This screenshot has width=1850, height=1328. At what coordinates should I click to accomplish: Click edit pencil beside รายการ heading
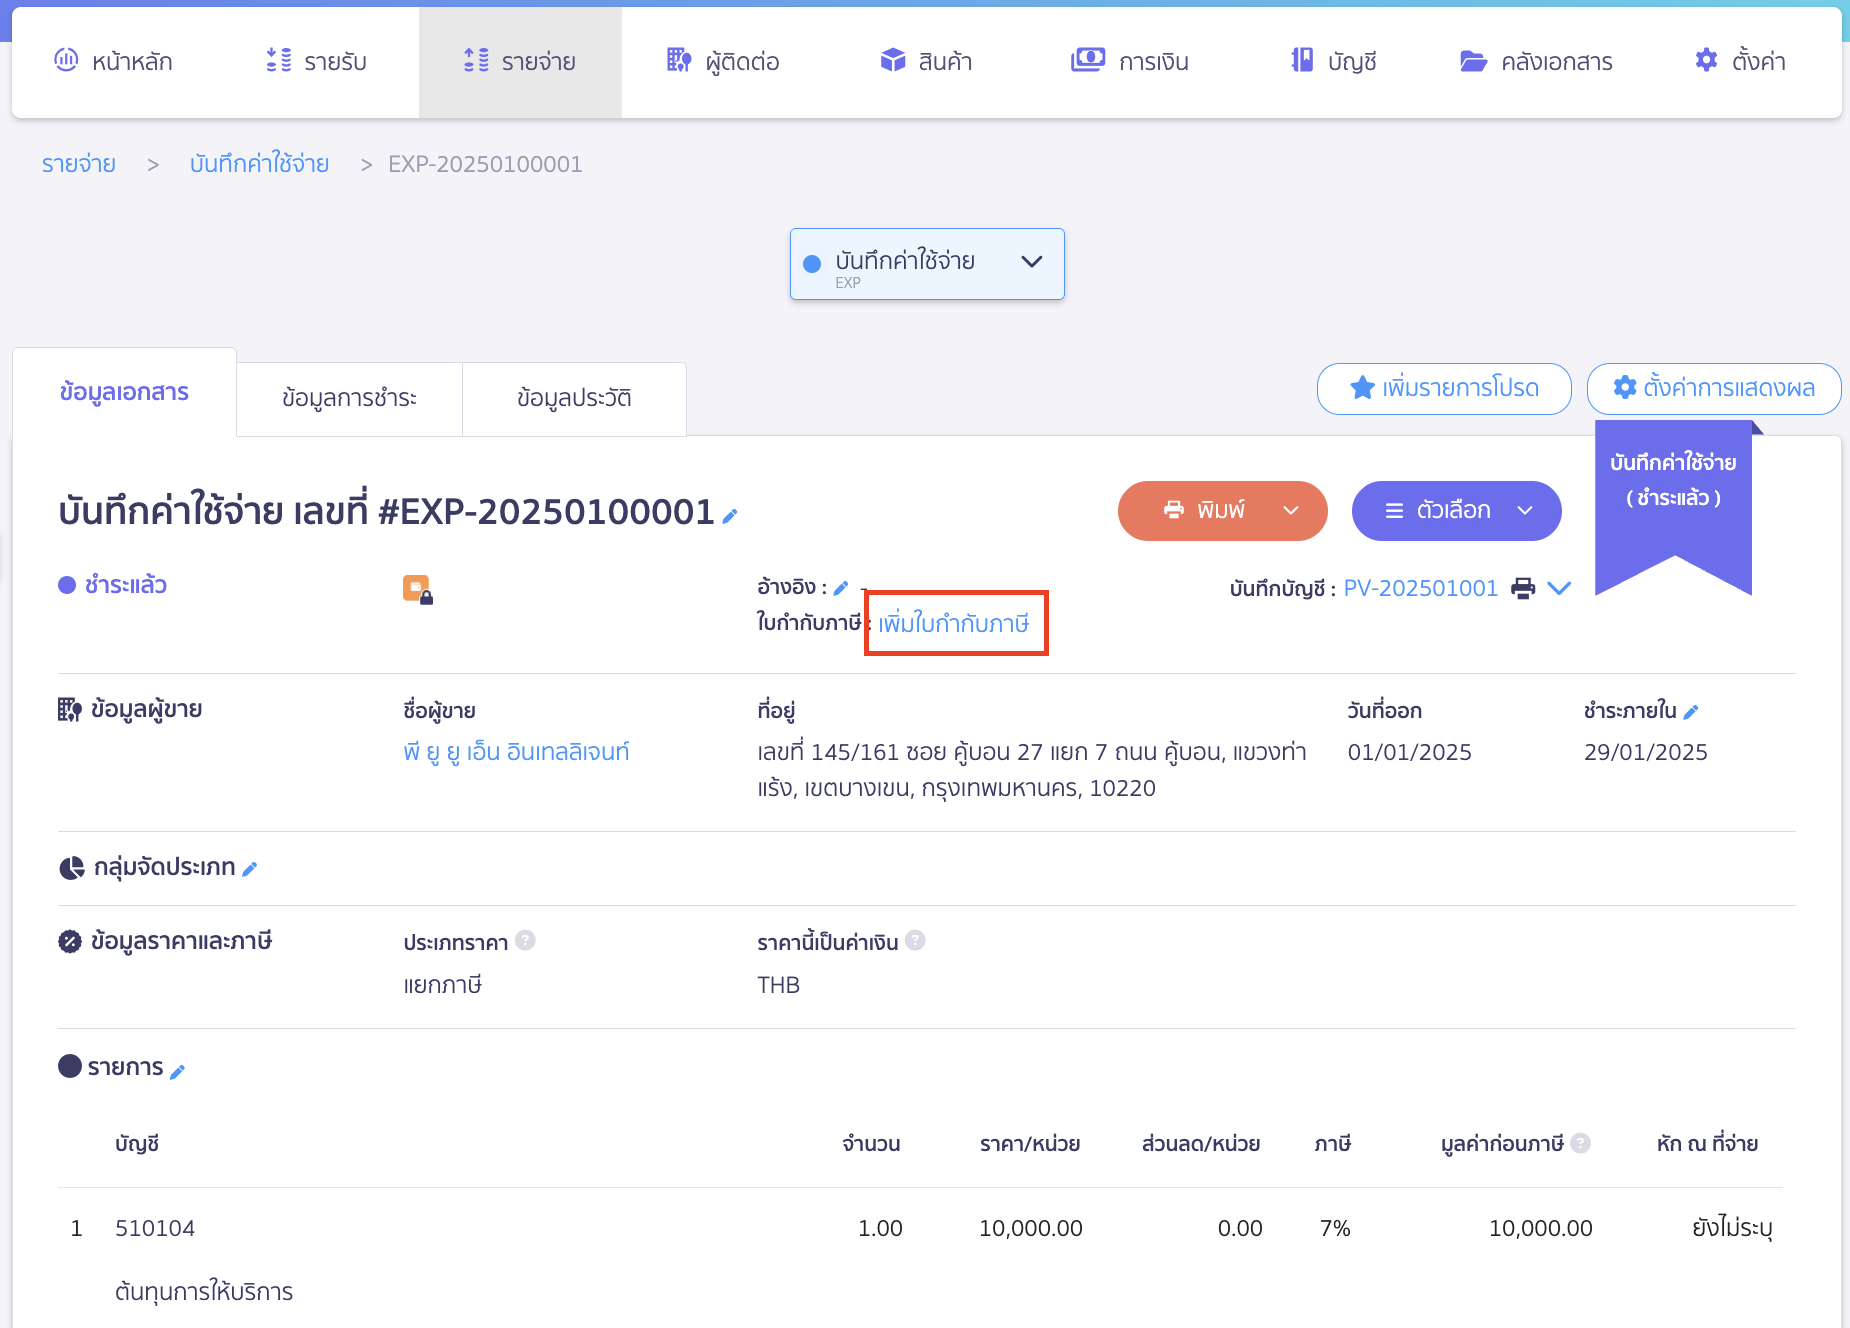point(178,1072)
